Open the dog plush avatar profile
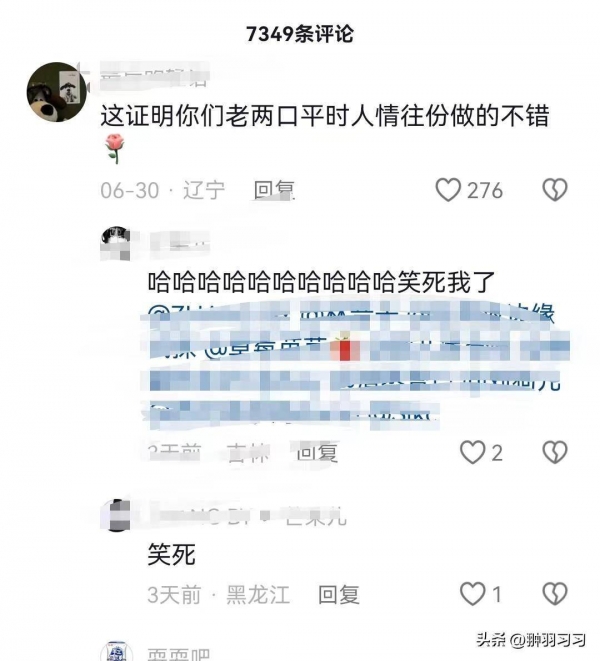 (57, 91)
